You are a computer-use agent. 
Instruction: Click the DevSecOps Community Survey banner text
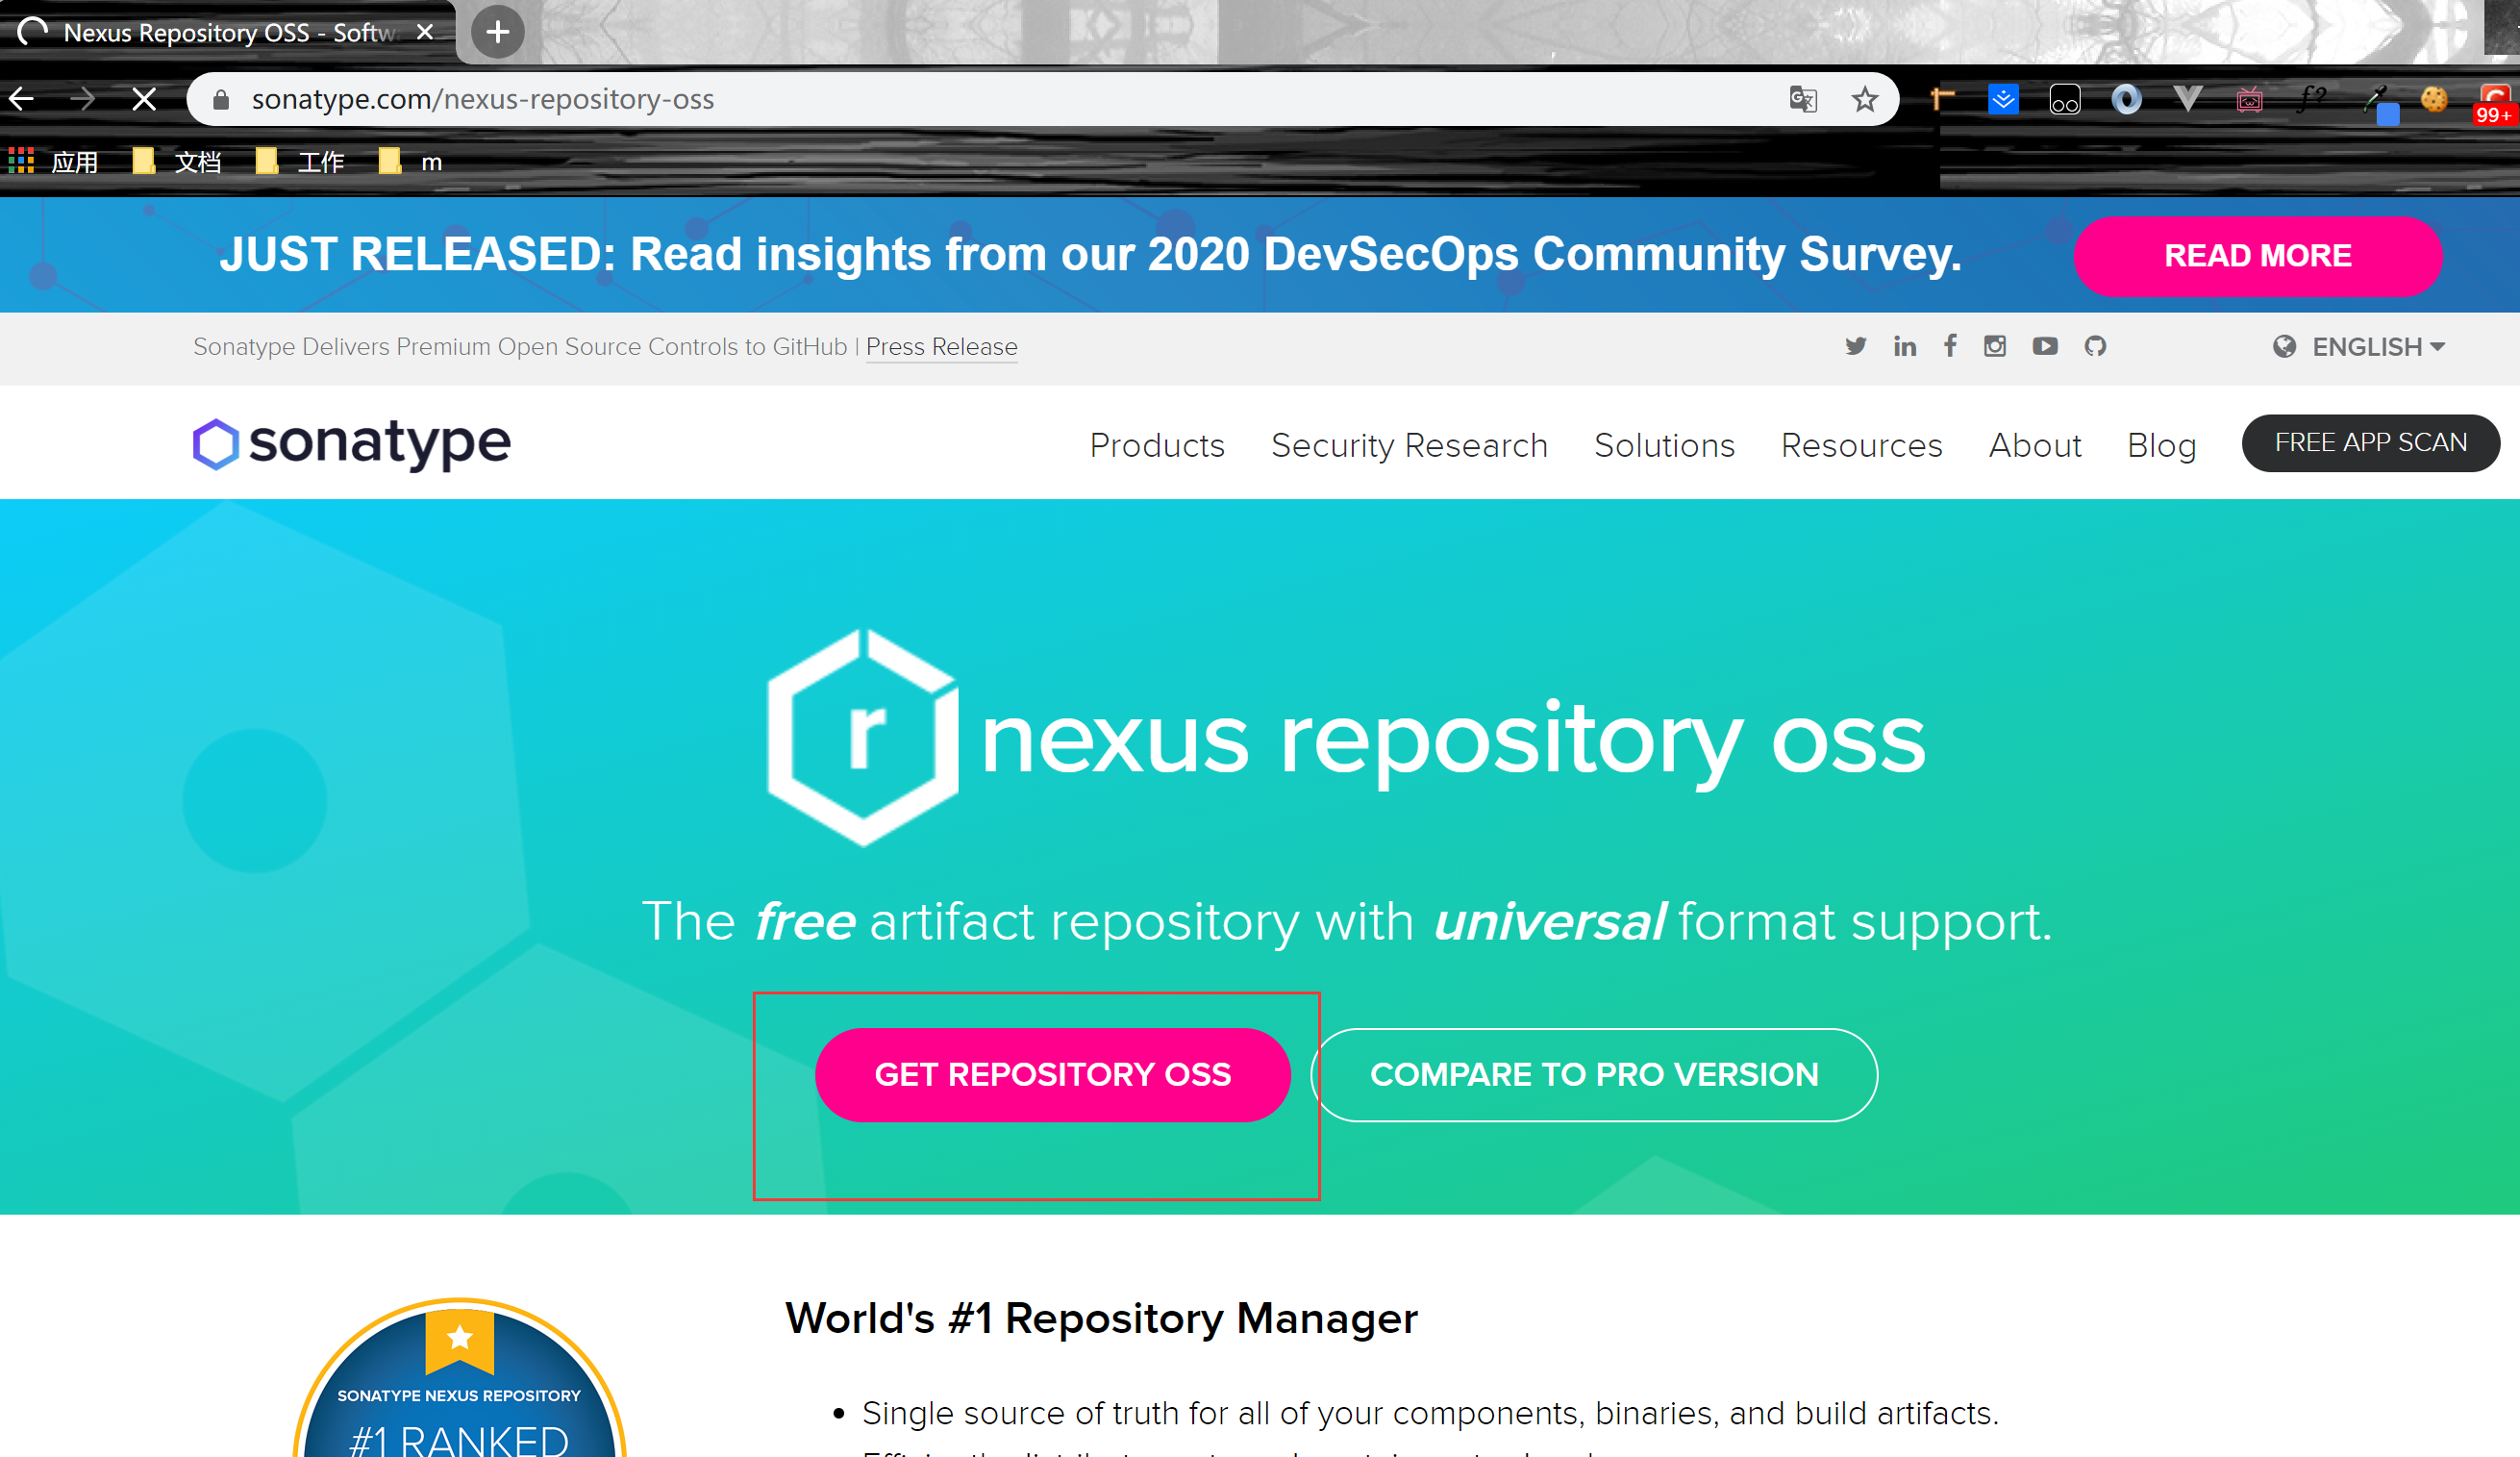1090,254
